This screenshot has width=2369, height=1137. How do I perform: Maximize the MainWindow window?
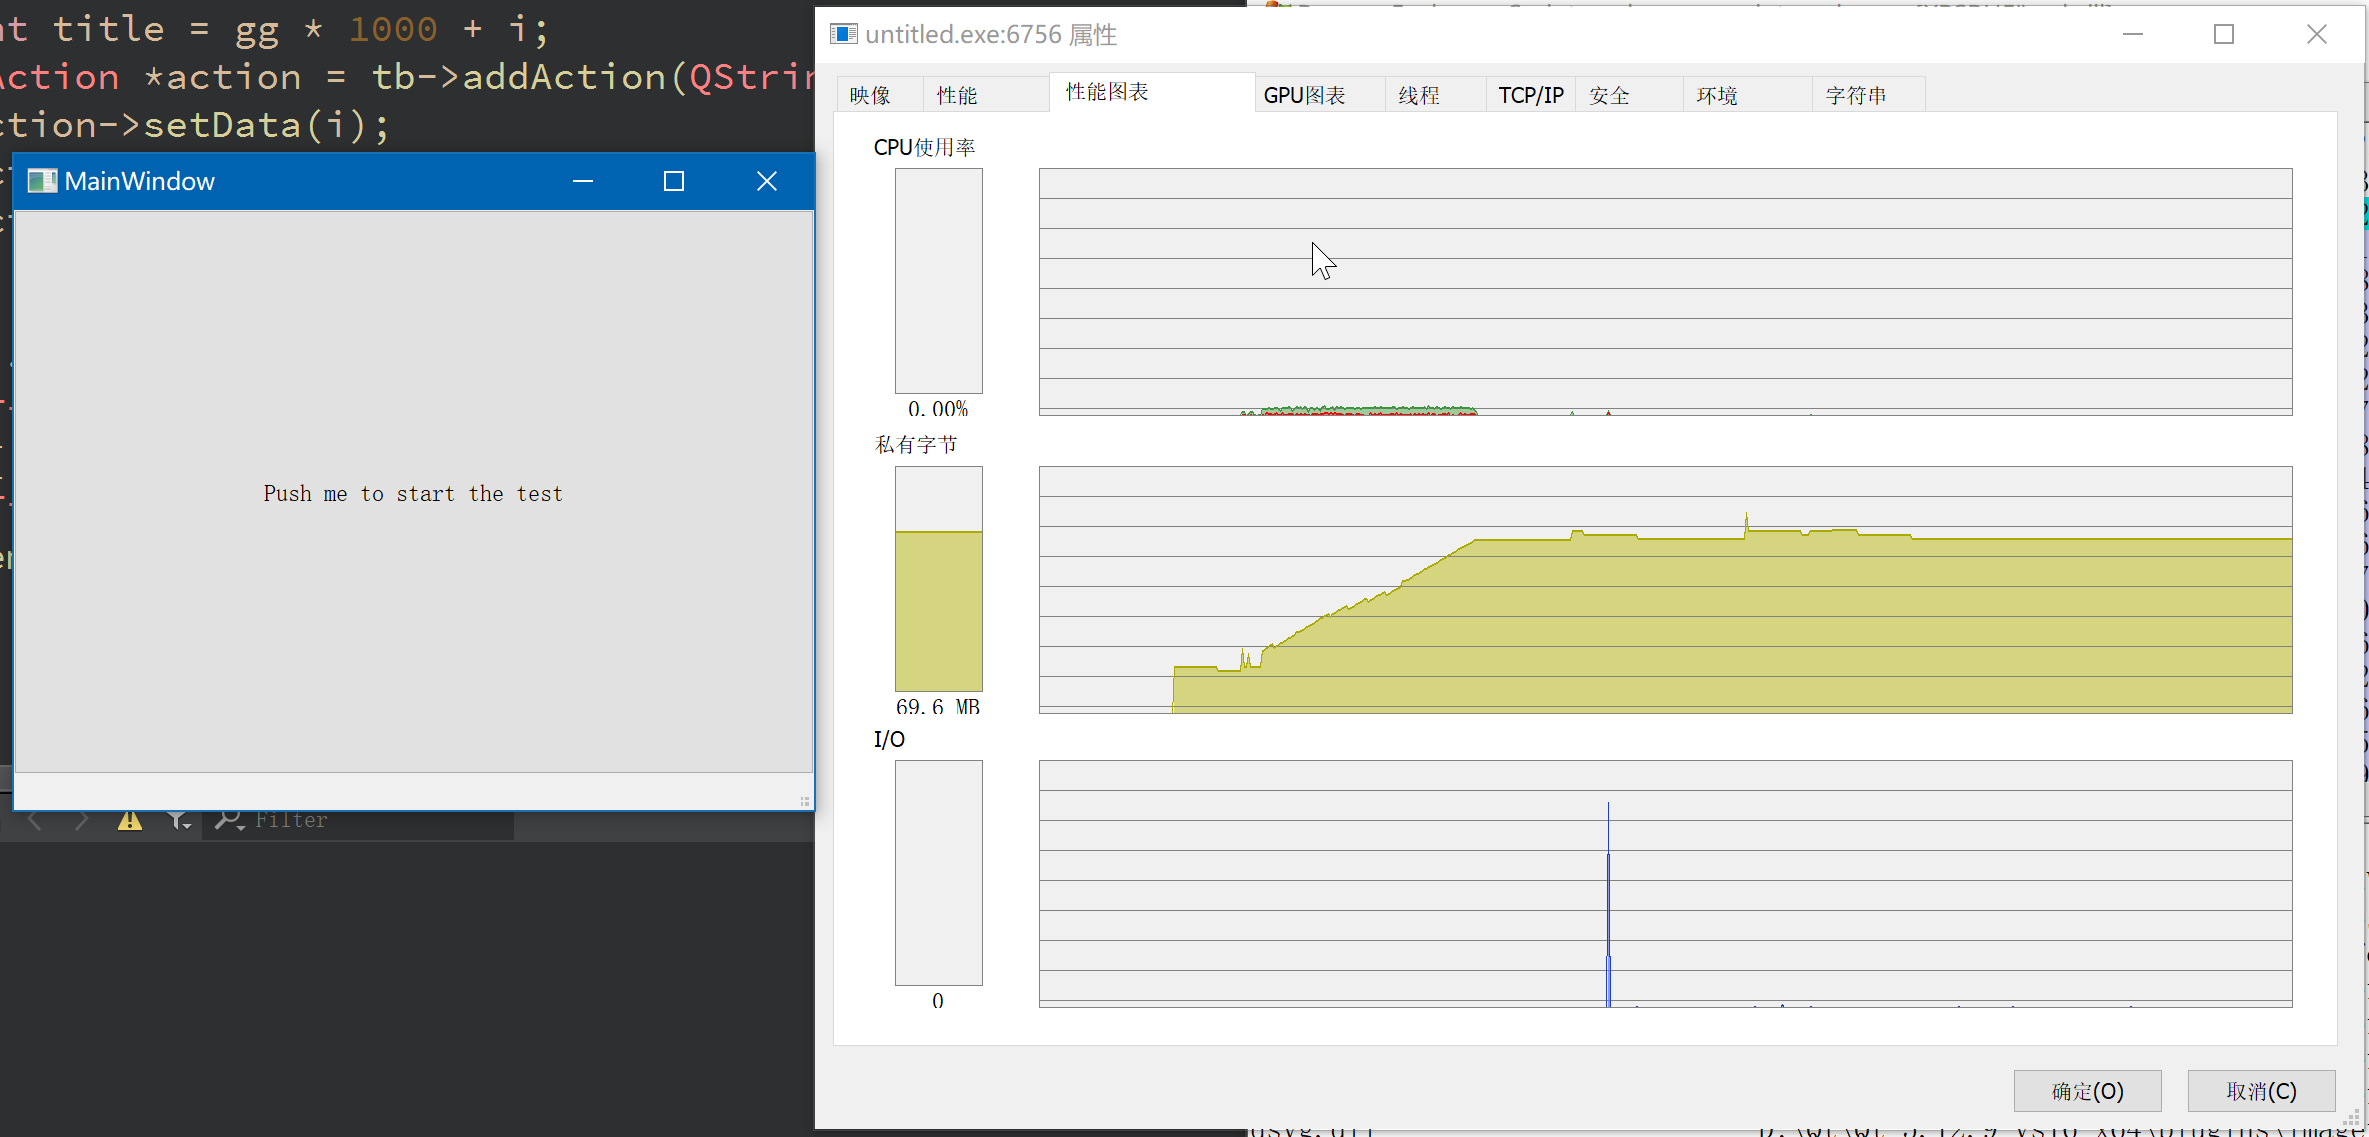[674, 181]
